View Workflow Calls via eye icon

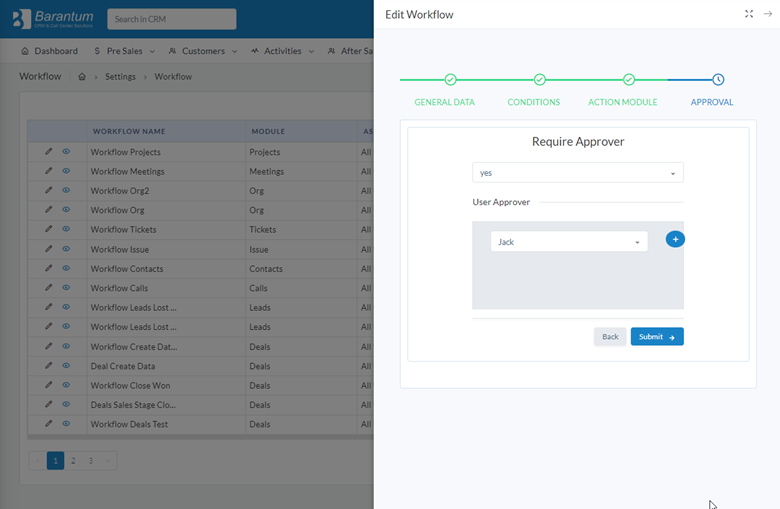click(x=66, y=288)
